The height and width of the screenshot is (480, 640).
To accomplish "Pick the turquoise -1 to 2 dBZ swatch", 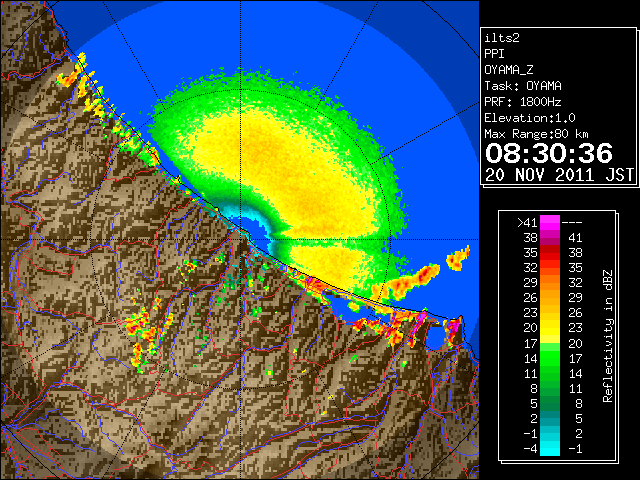I will coord(550,434).
